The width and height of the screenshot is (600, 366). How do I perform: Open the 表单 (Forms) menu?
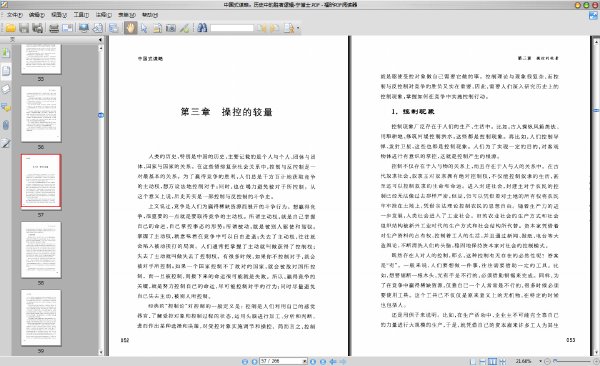[x=127, y=15]
